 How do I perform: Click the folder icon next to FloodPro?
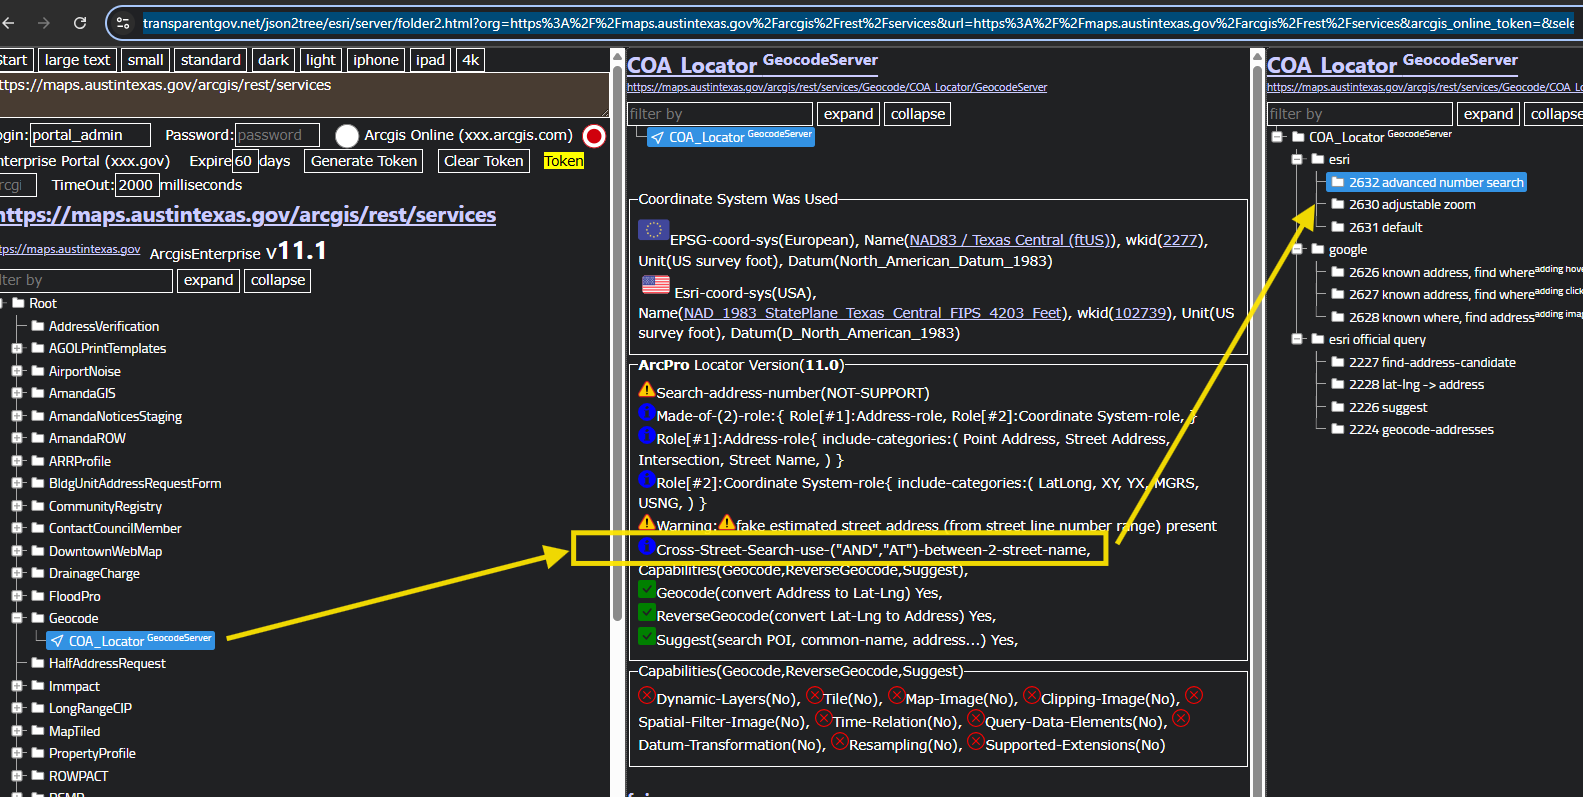pos(38,596)
